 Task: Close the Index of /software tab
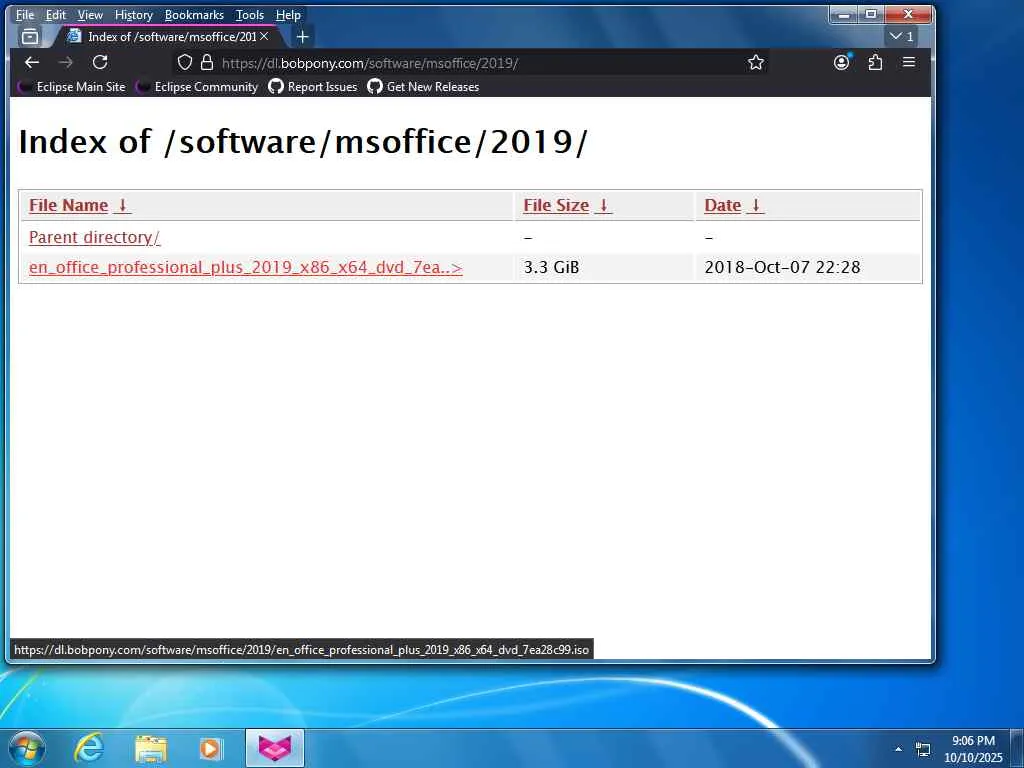tap(264, 37)
